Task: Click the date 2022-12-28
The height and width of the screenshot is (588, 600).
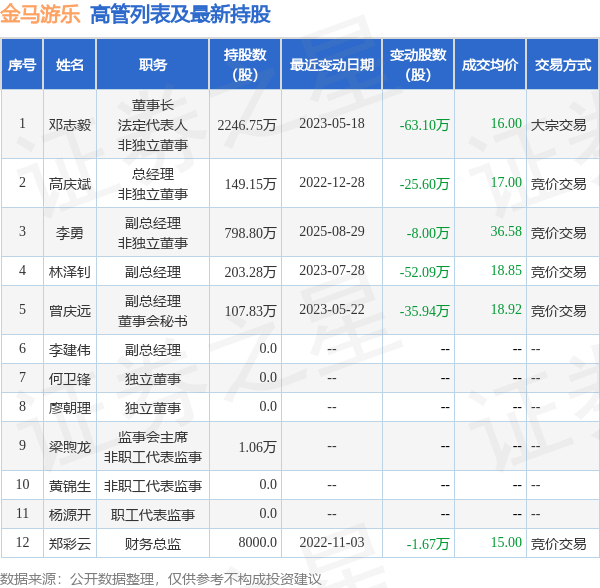Action: 332,182
